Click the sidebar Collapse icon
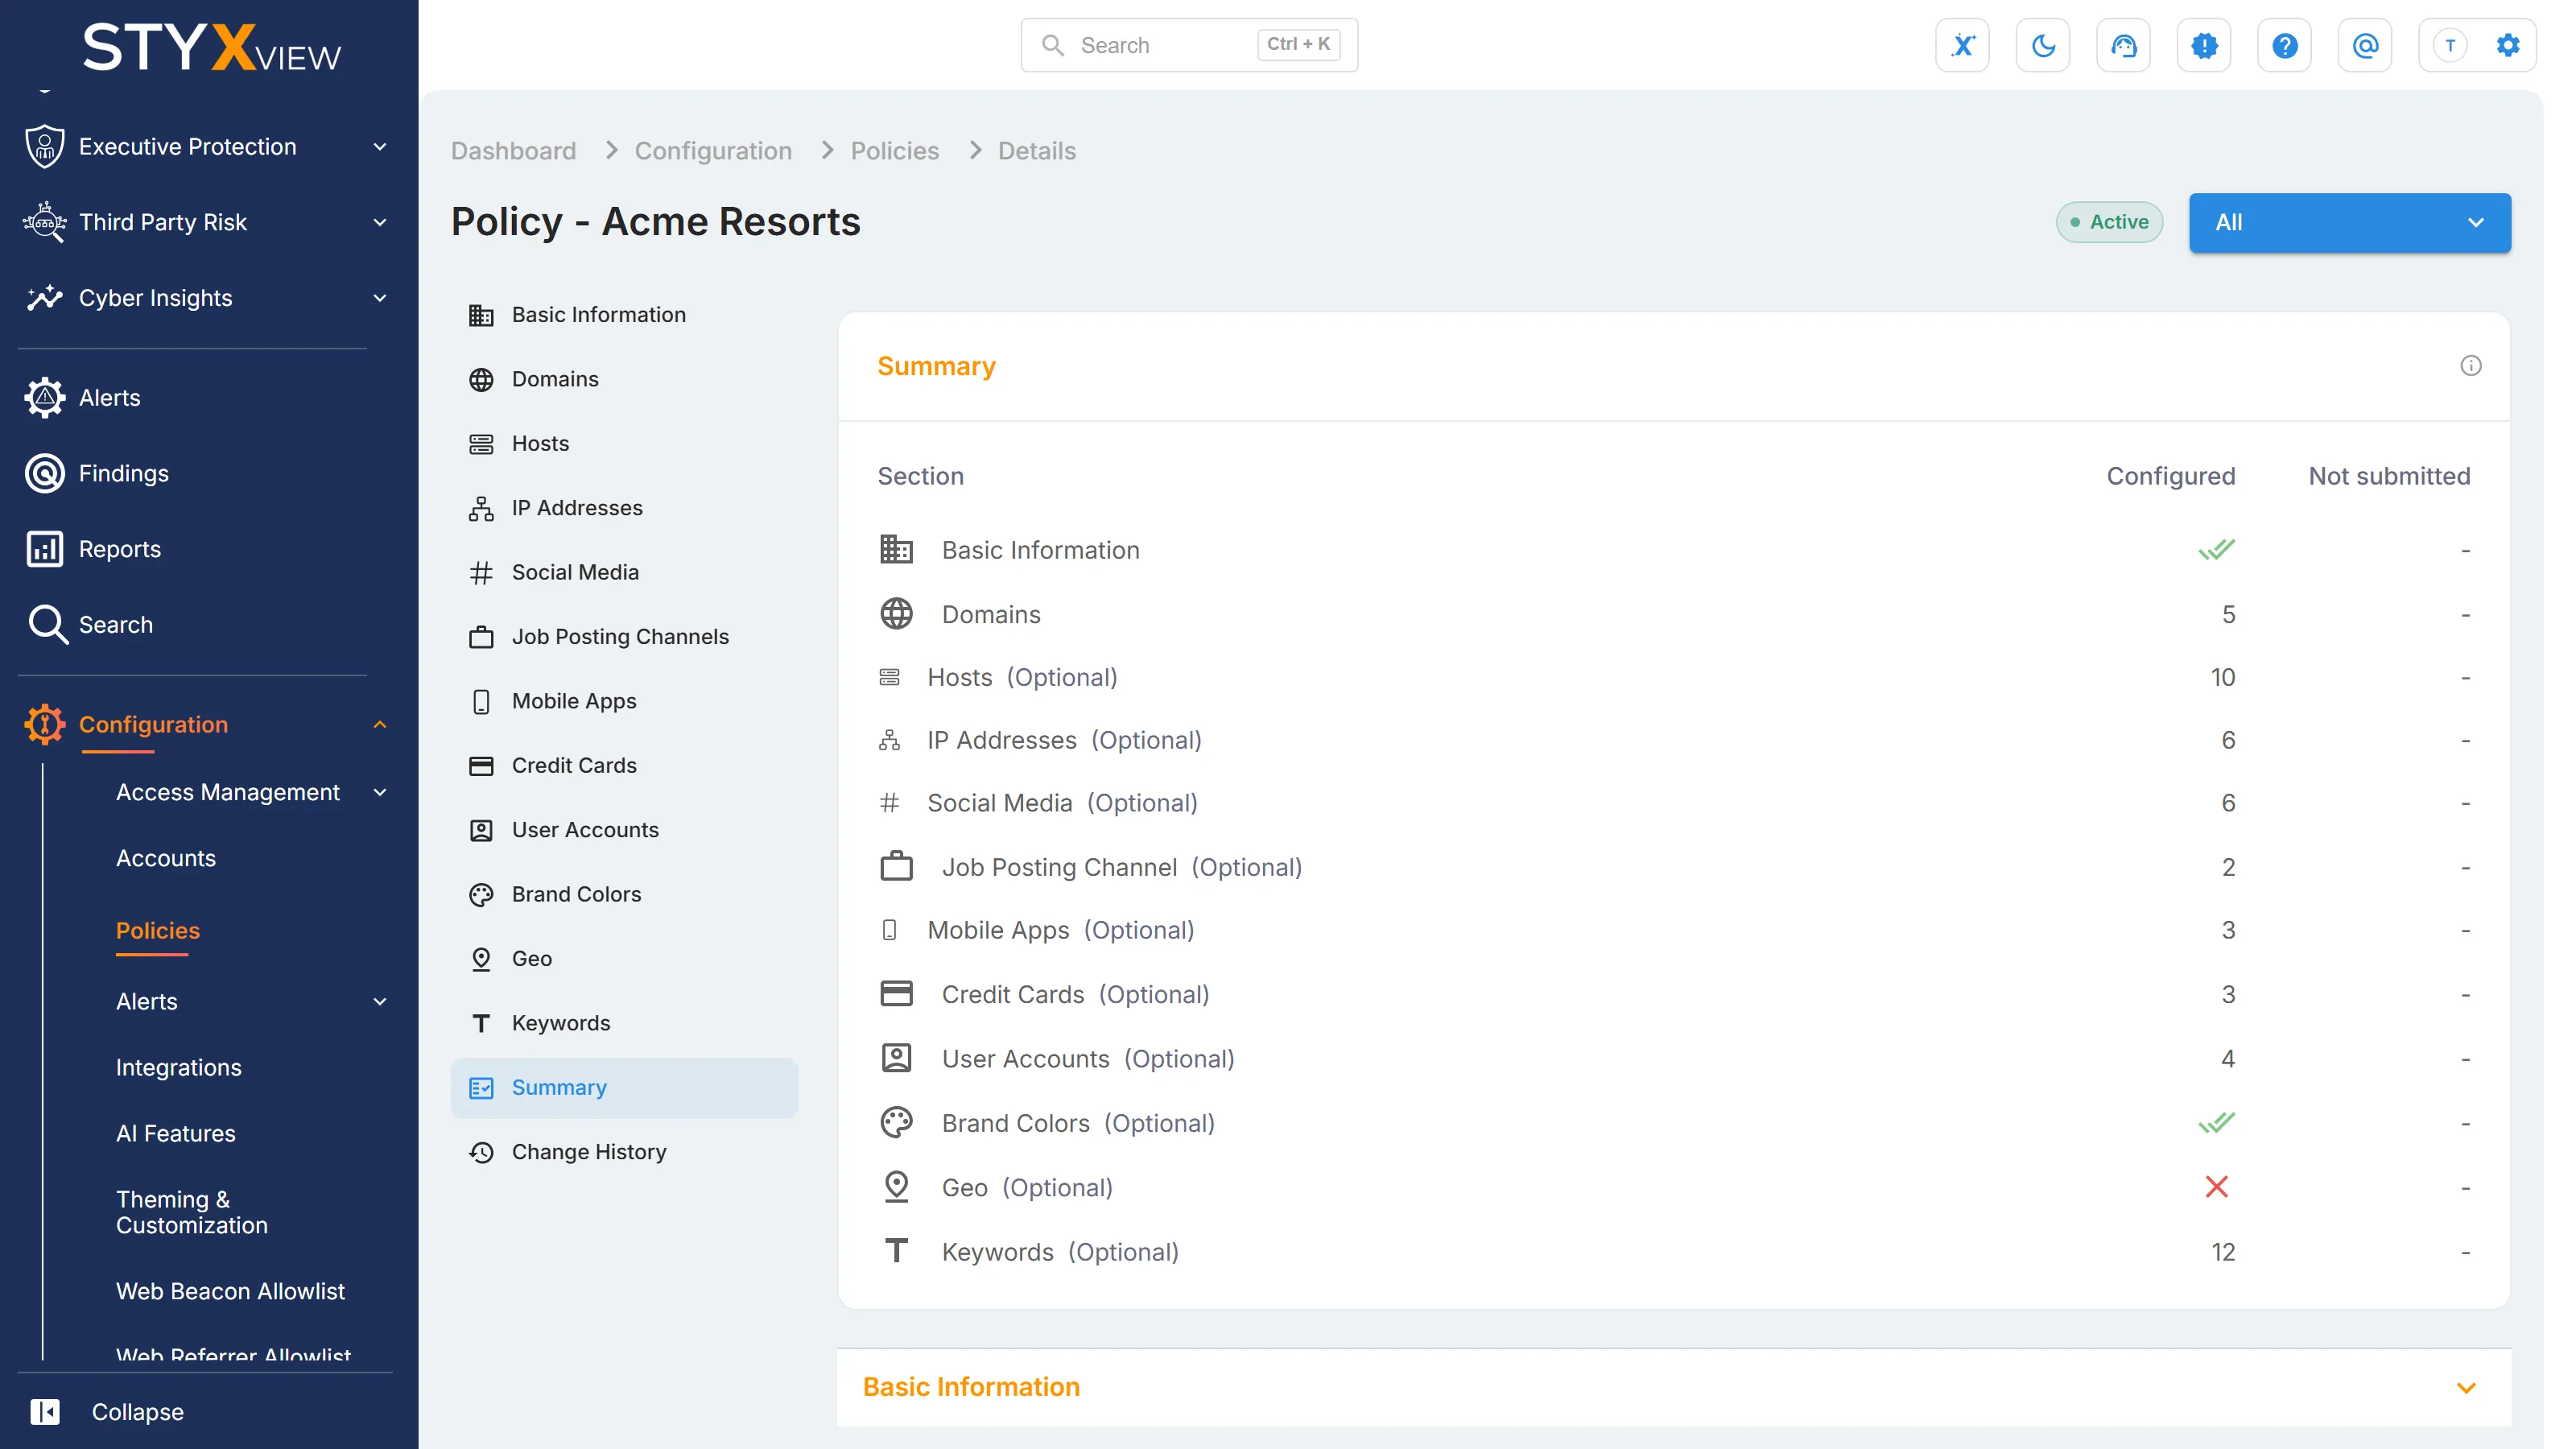 (x=45, y=1412)
